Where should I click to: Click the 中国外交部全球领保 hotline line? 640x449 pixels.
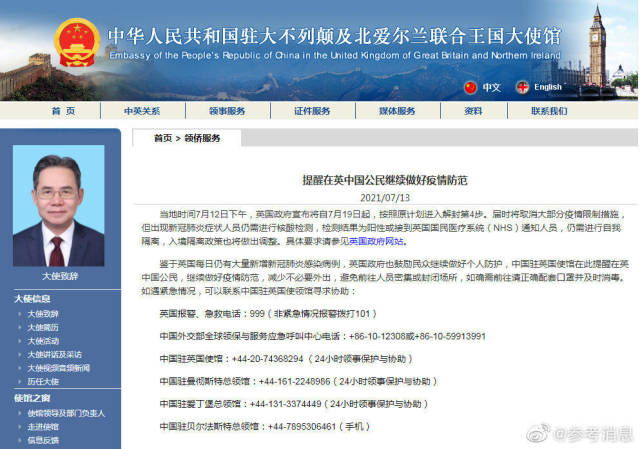pos(322,336)
